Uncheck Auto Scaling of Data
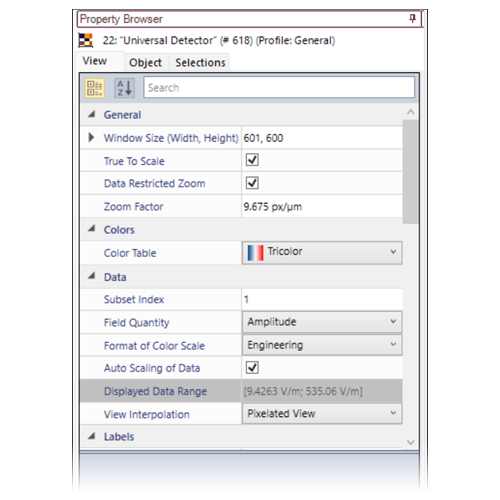The width and height of the screenshot is (500, 500). point(252,368)
